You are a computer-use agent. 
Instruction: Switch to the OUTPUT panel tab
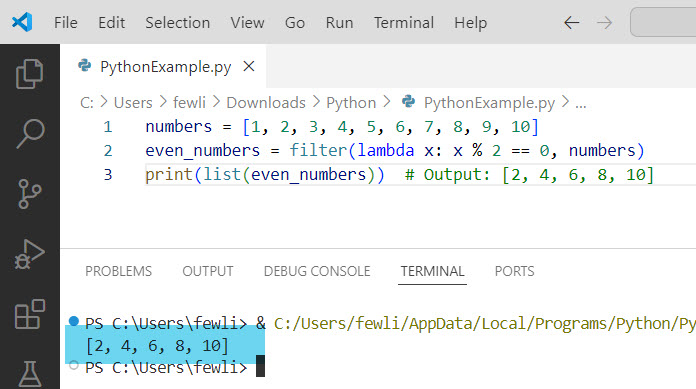(x=208, y=271)
